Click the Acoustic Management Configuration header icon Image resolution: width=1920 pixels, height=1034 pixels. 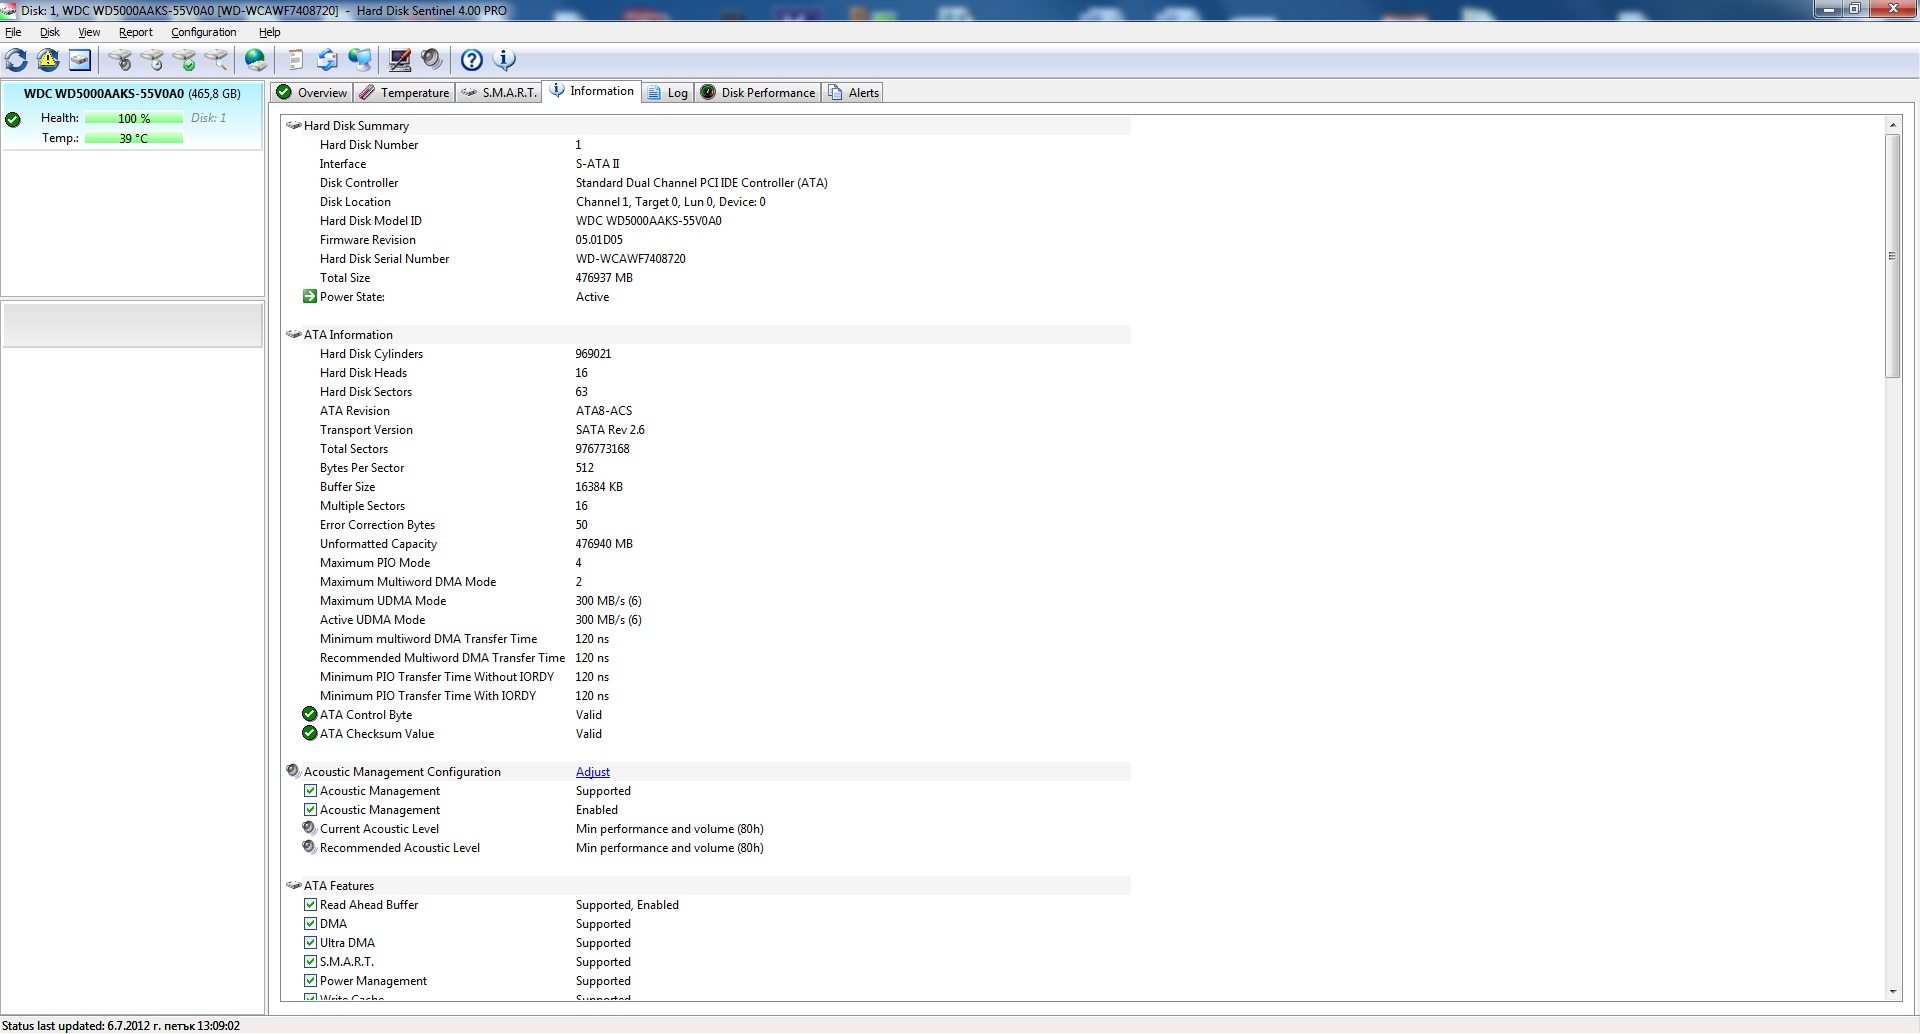click(x=293, y=771)
